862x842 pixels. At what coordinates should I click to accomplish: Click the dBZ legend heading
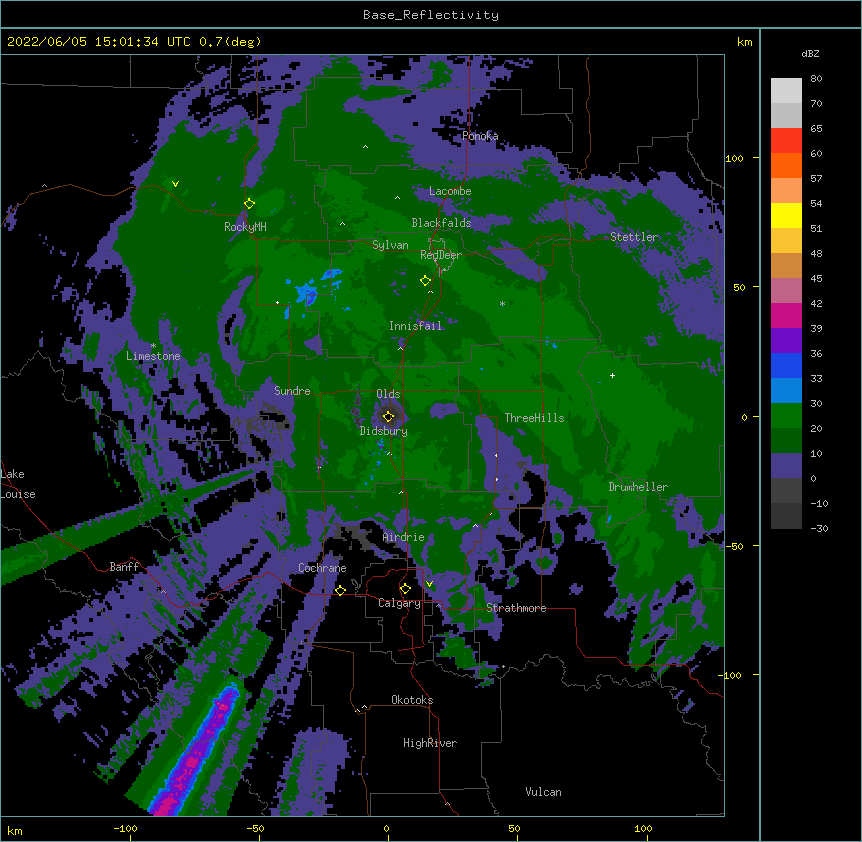tap(810, 53)
